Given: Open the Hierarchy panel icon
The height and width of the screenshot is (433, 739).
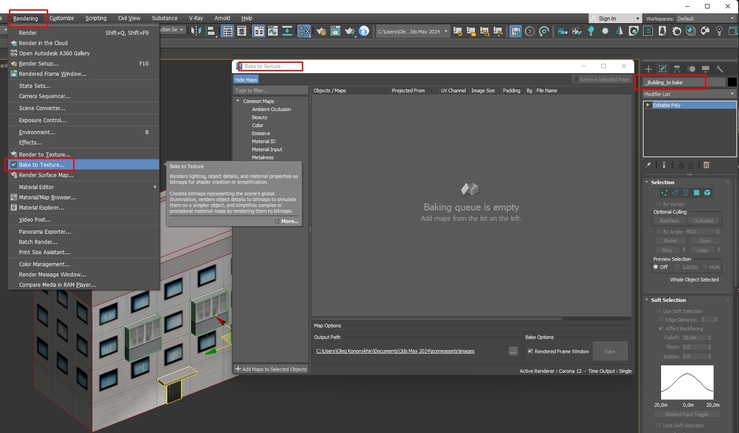Looking at the screenshot, I should coord(677,69).
